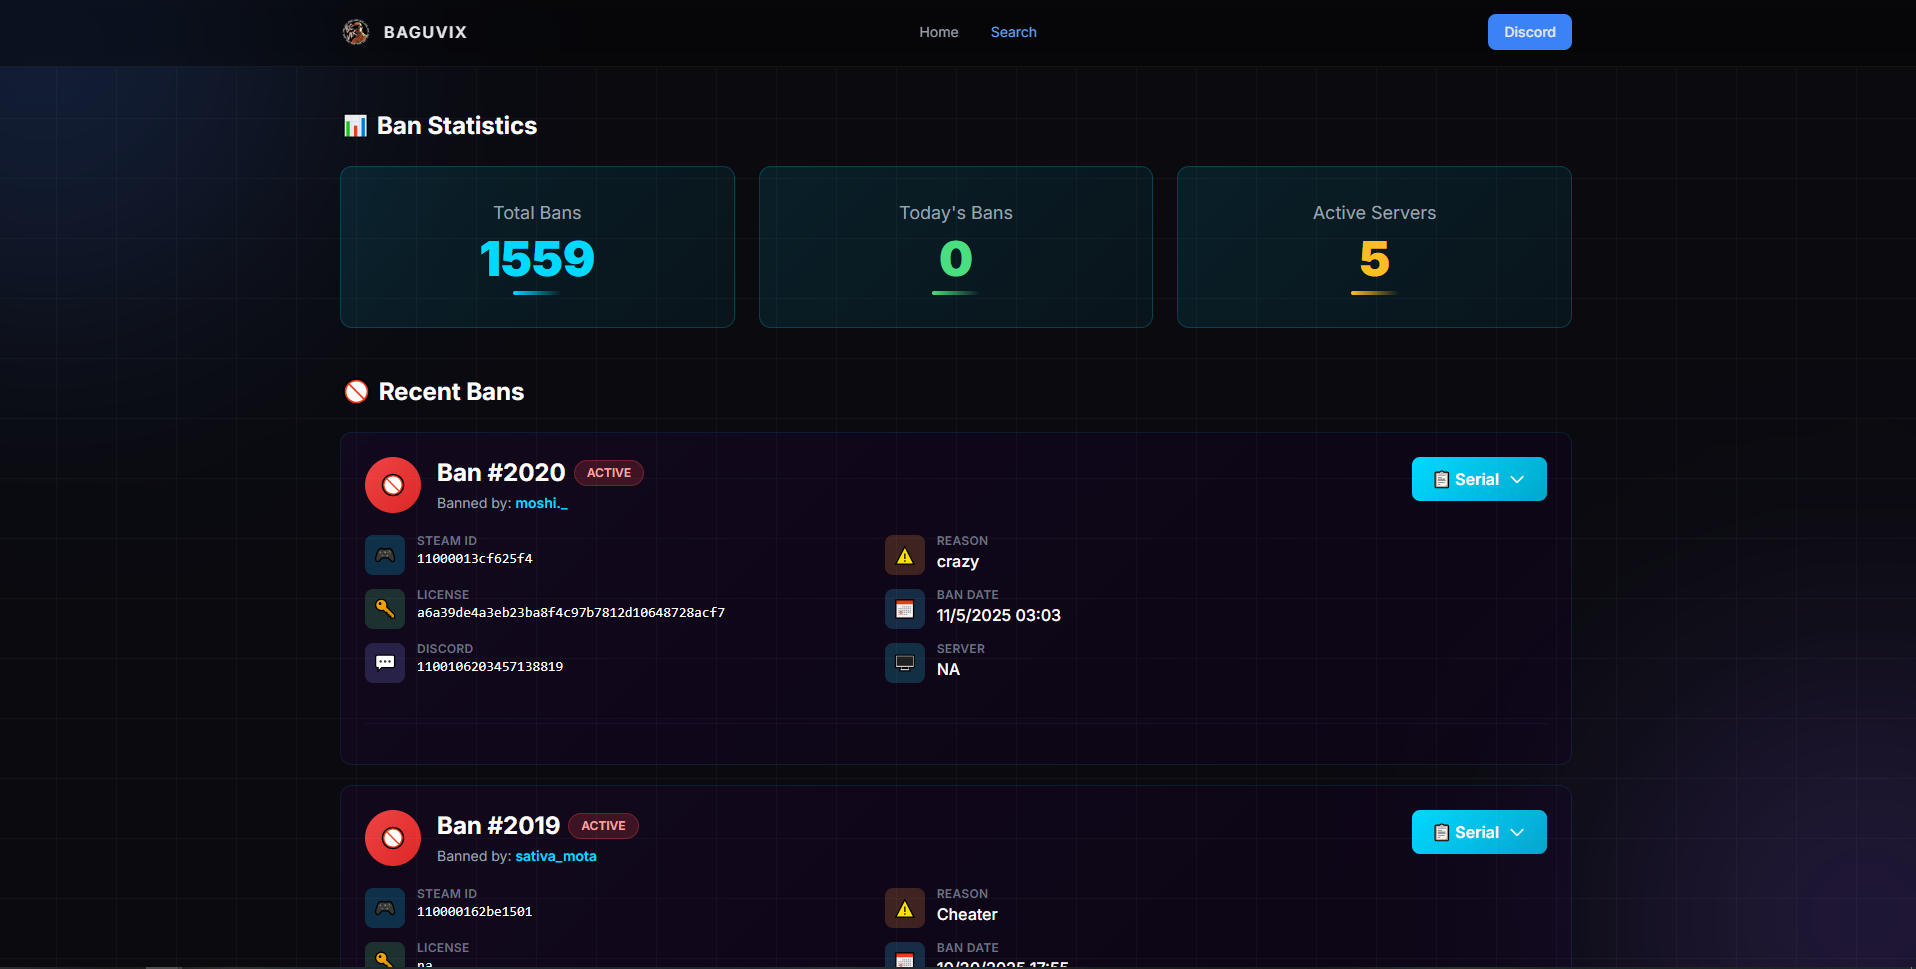Open the Home navigation item
Image resolution: width=1916 pixels, height=969 pixels.
coord(938,32)
